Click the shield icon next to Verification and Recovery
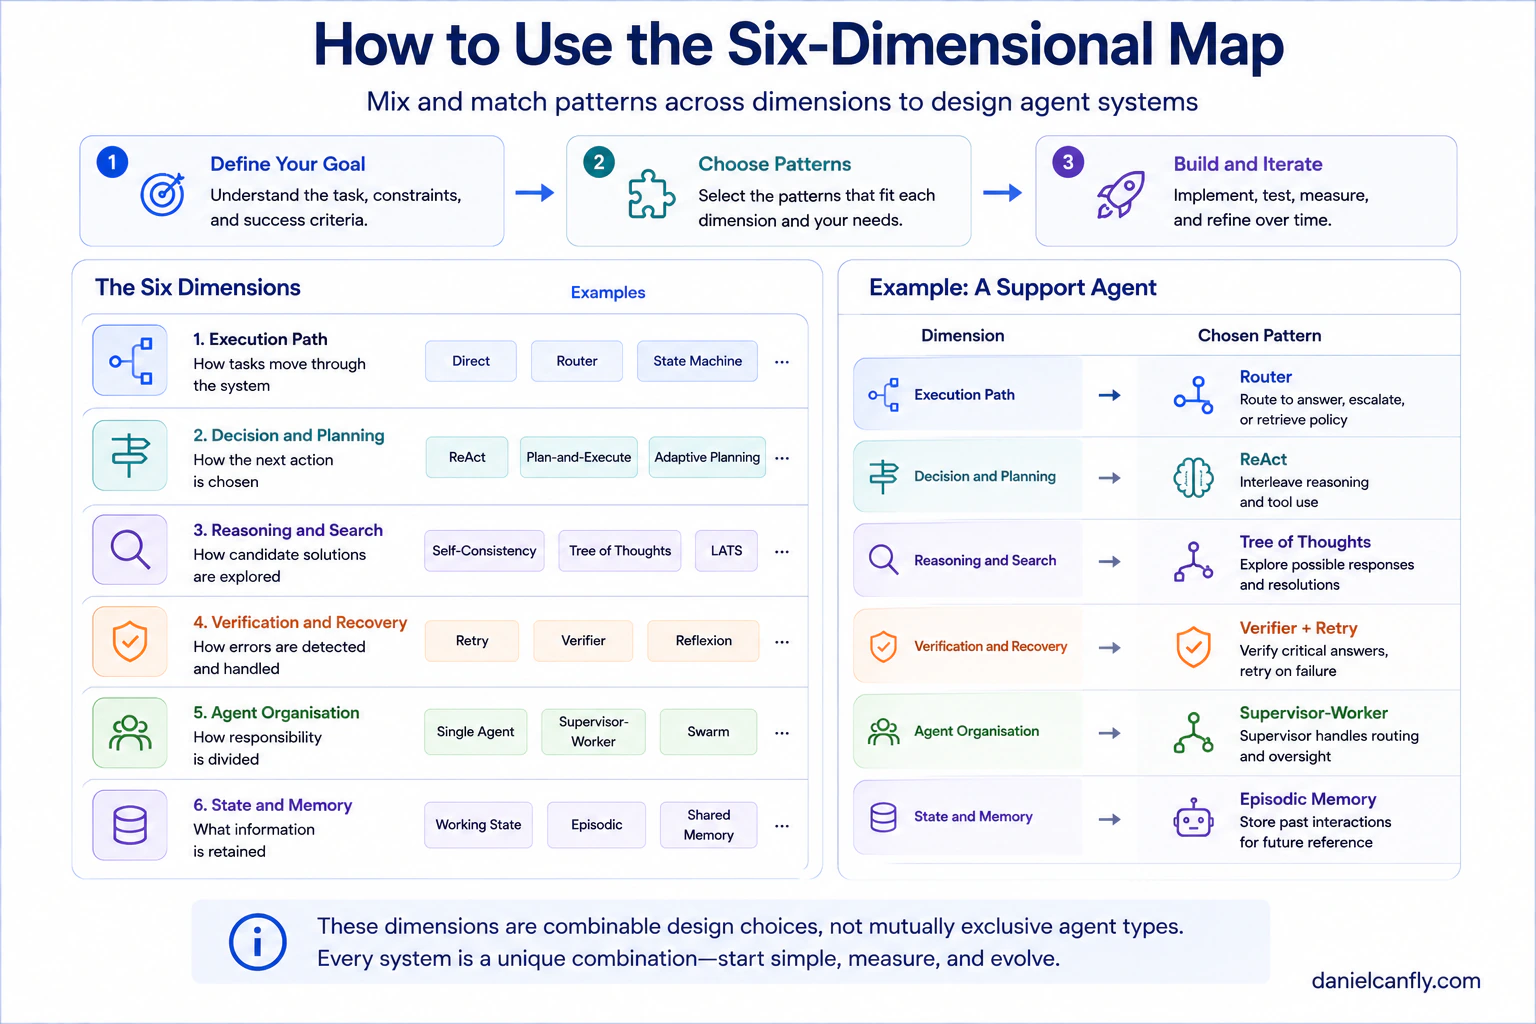The height and width of the screenshot is (1024, 1536). (130, 641)
